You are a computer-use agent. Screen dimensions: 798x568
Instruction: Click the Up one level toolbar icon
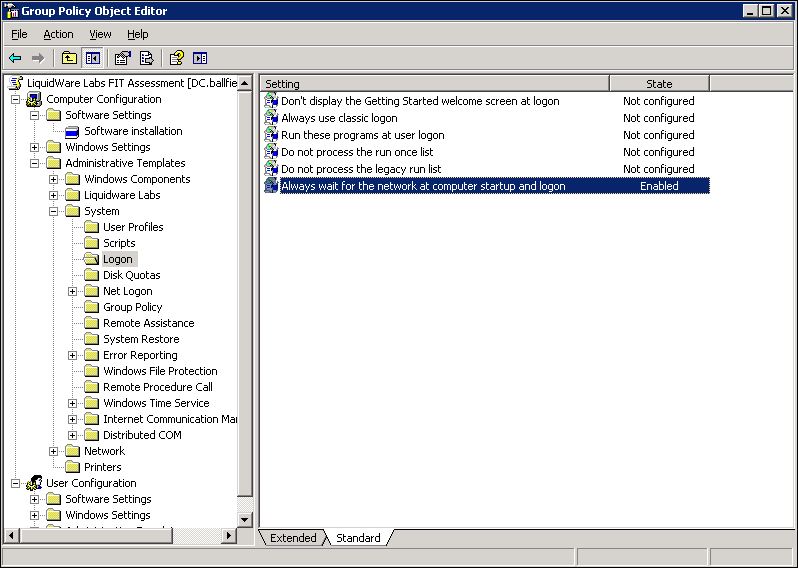68,58
